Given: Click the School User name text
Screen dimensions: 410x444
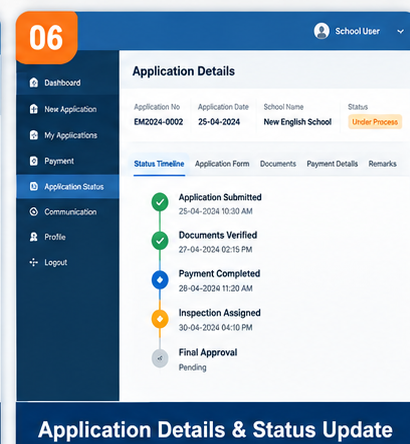Looking at the screenshot, I should point(357,31).
